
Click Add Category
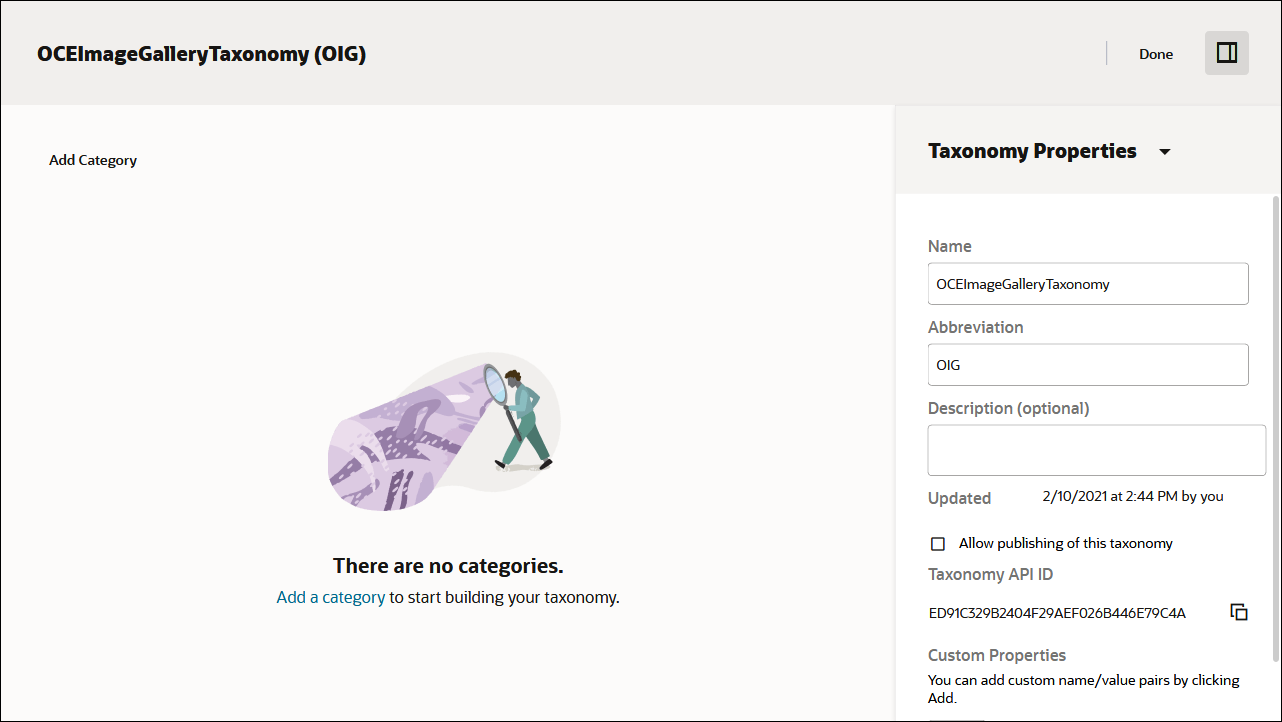[92, 159]
